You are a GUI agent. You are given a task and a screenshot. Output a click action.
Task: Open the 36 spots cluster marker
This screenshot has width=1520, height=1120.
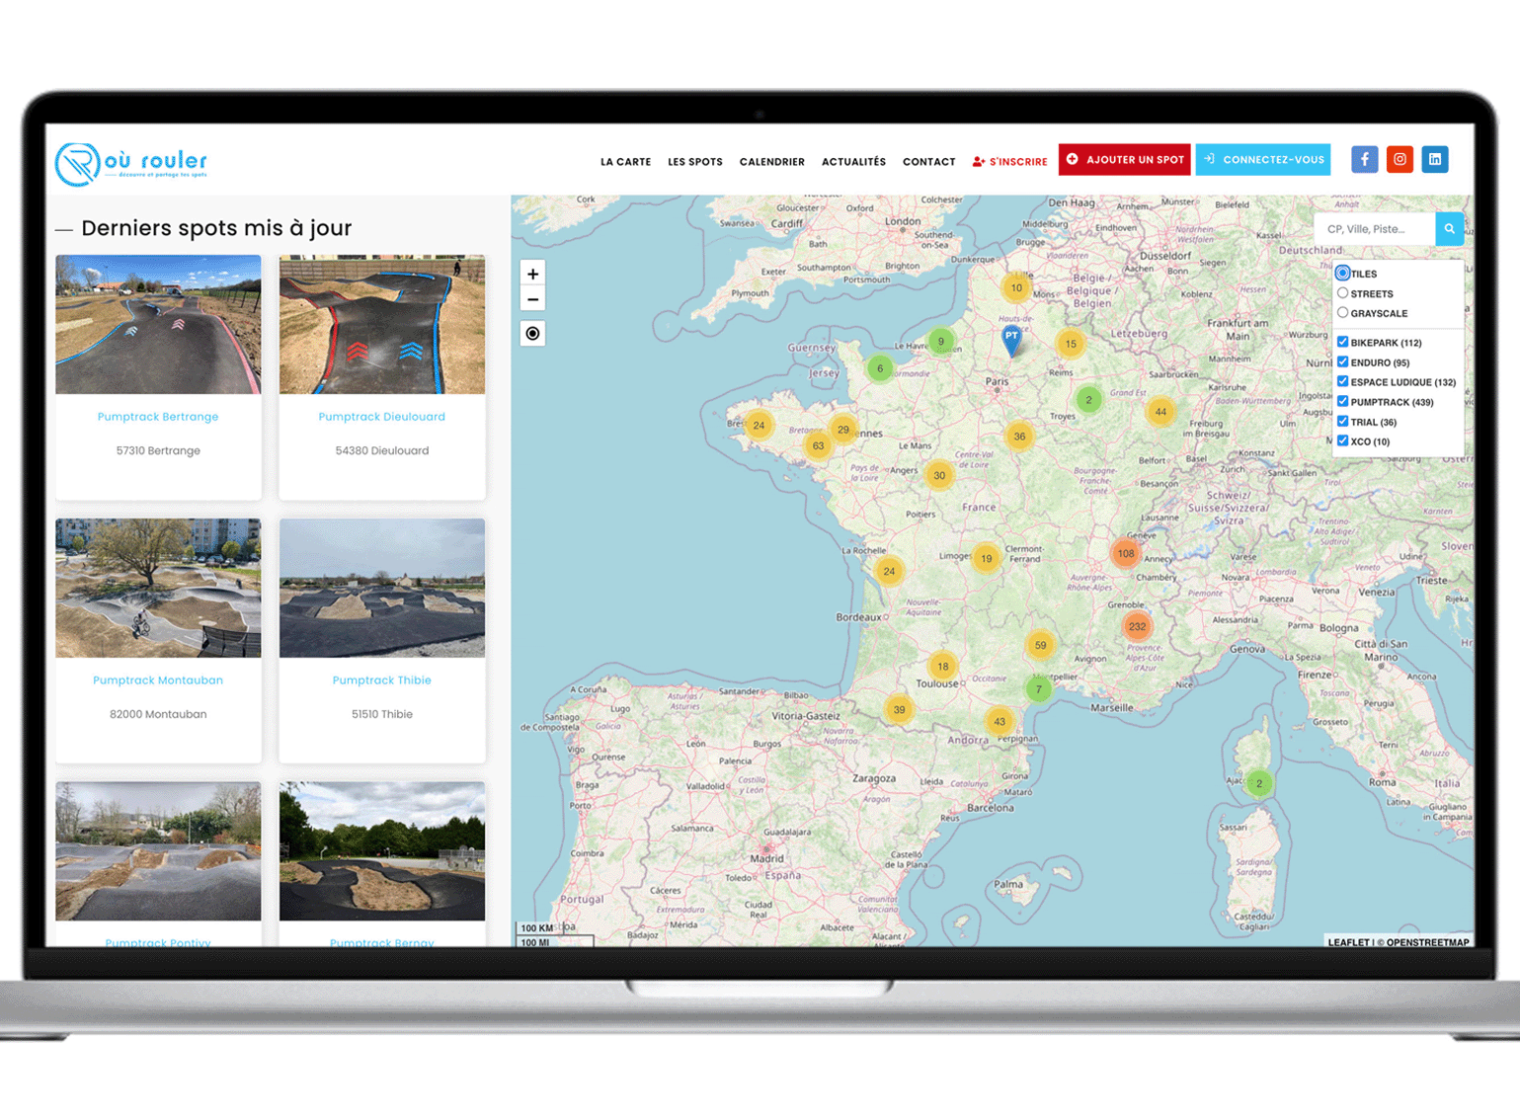[1019, 436]
